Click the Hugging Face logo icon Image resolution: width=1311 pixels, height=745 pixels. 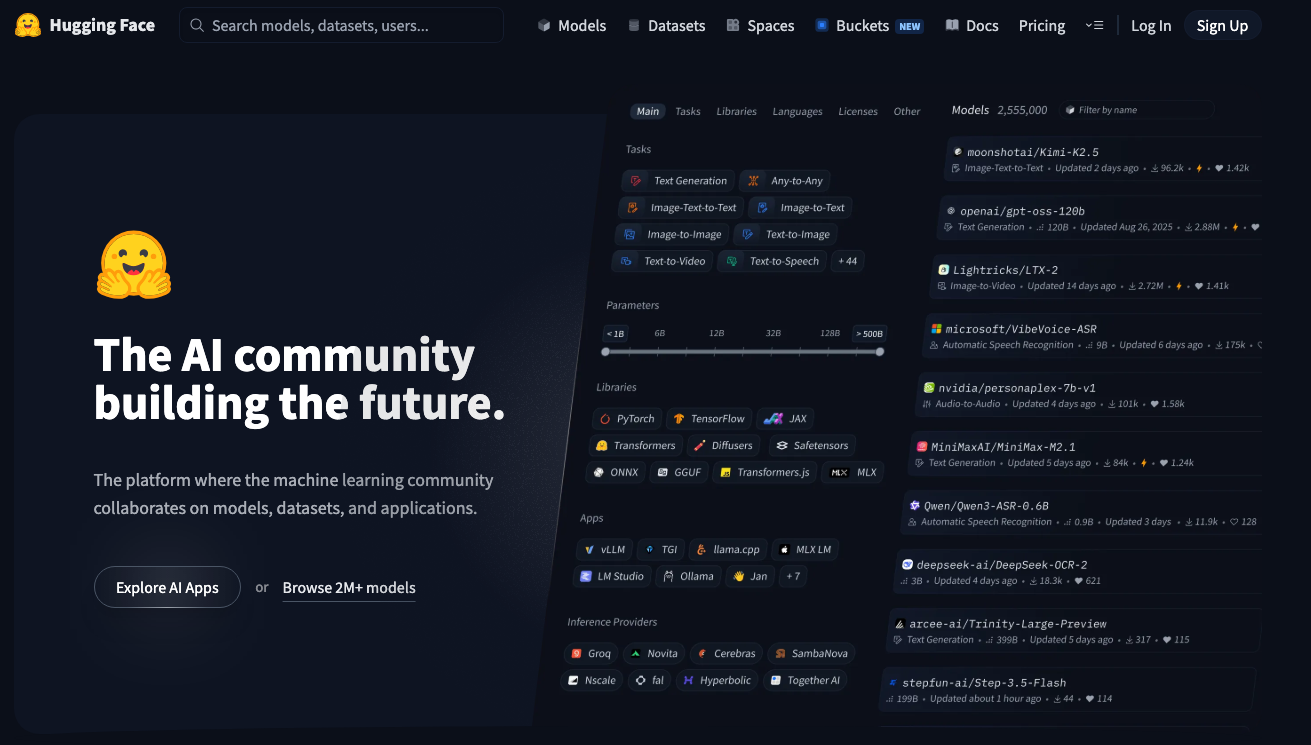coord(28,25)
